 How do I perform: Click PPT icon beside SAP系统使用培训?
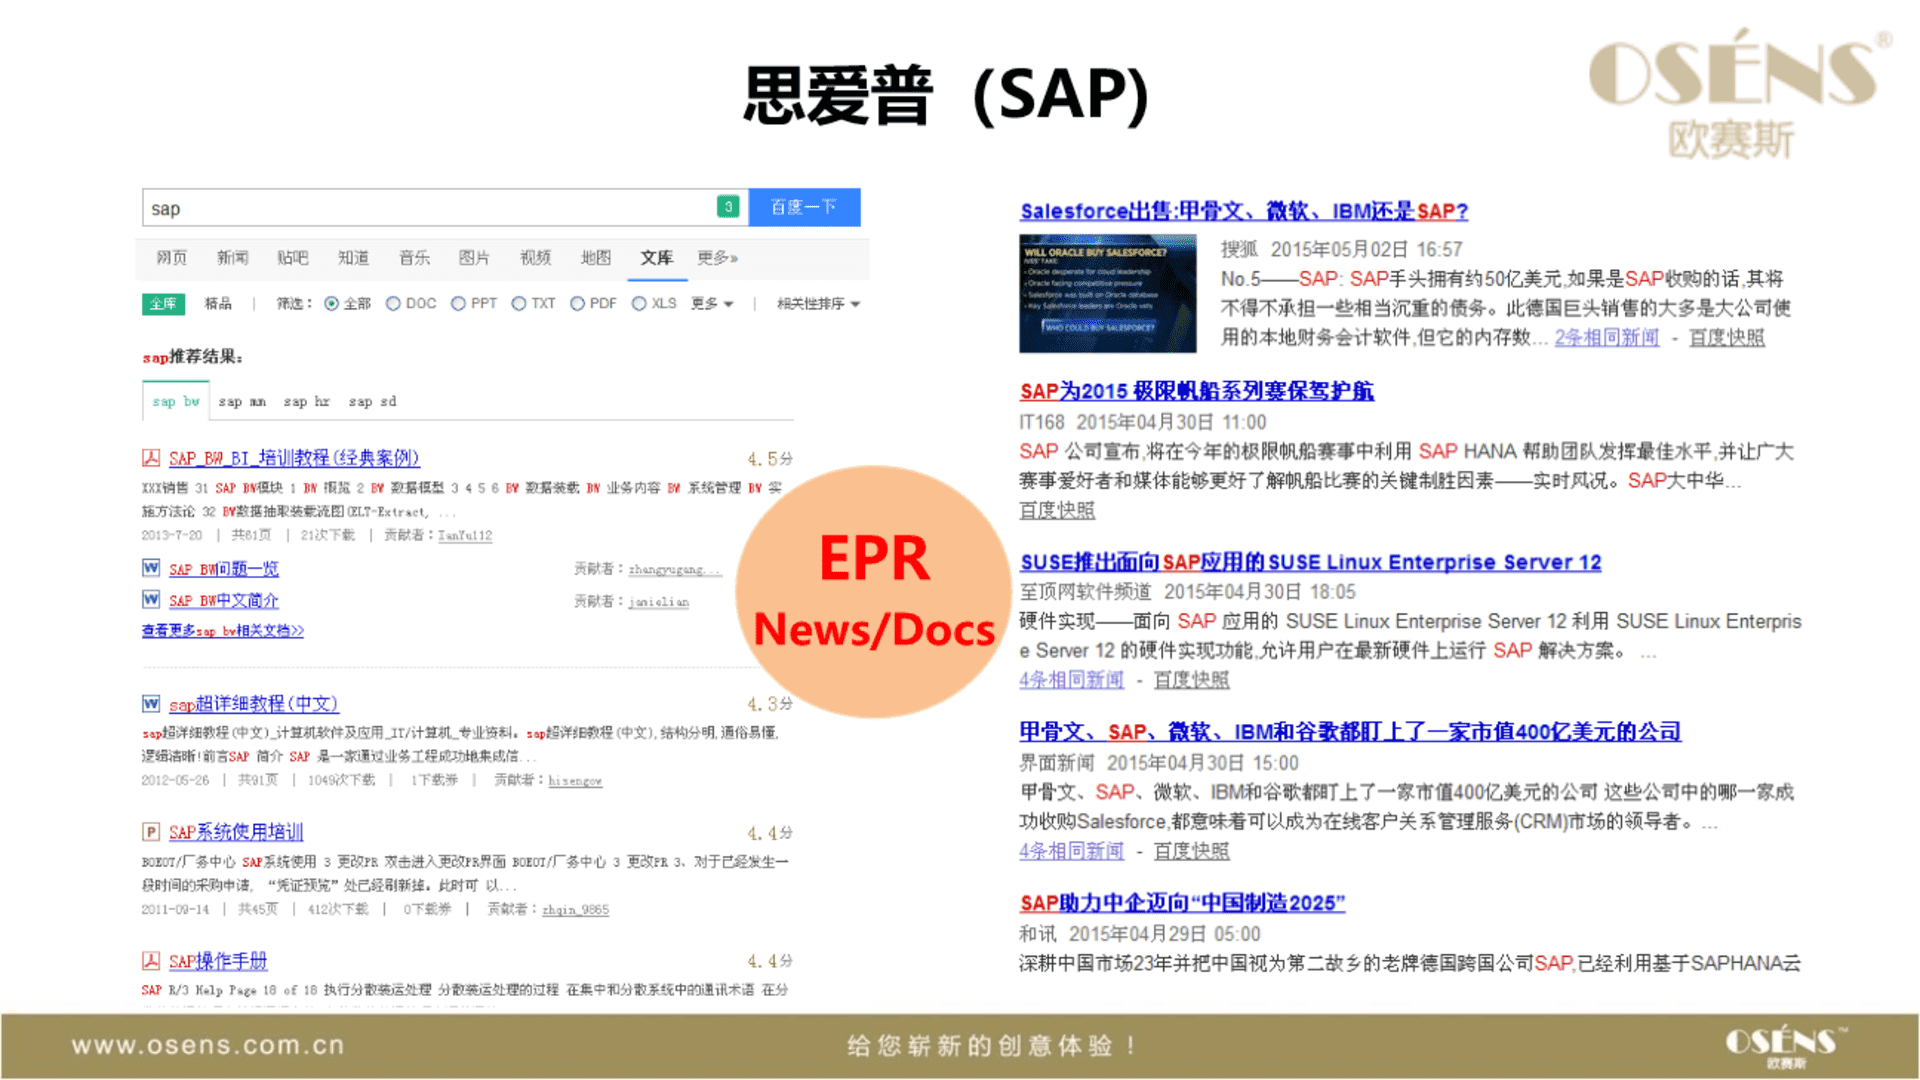coord(151,832)
